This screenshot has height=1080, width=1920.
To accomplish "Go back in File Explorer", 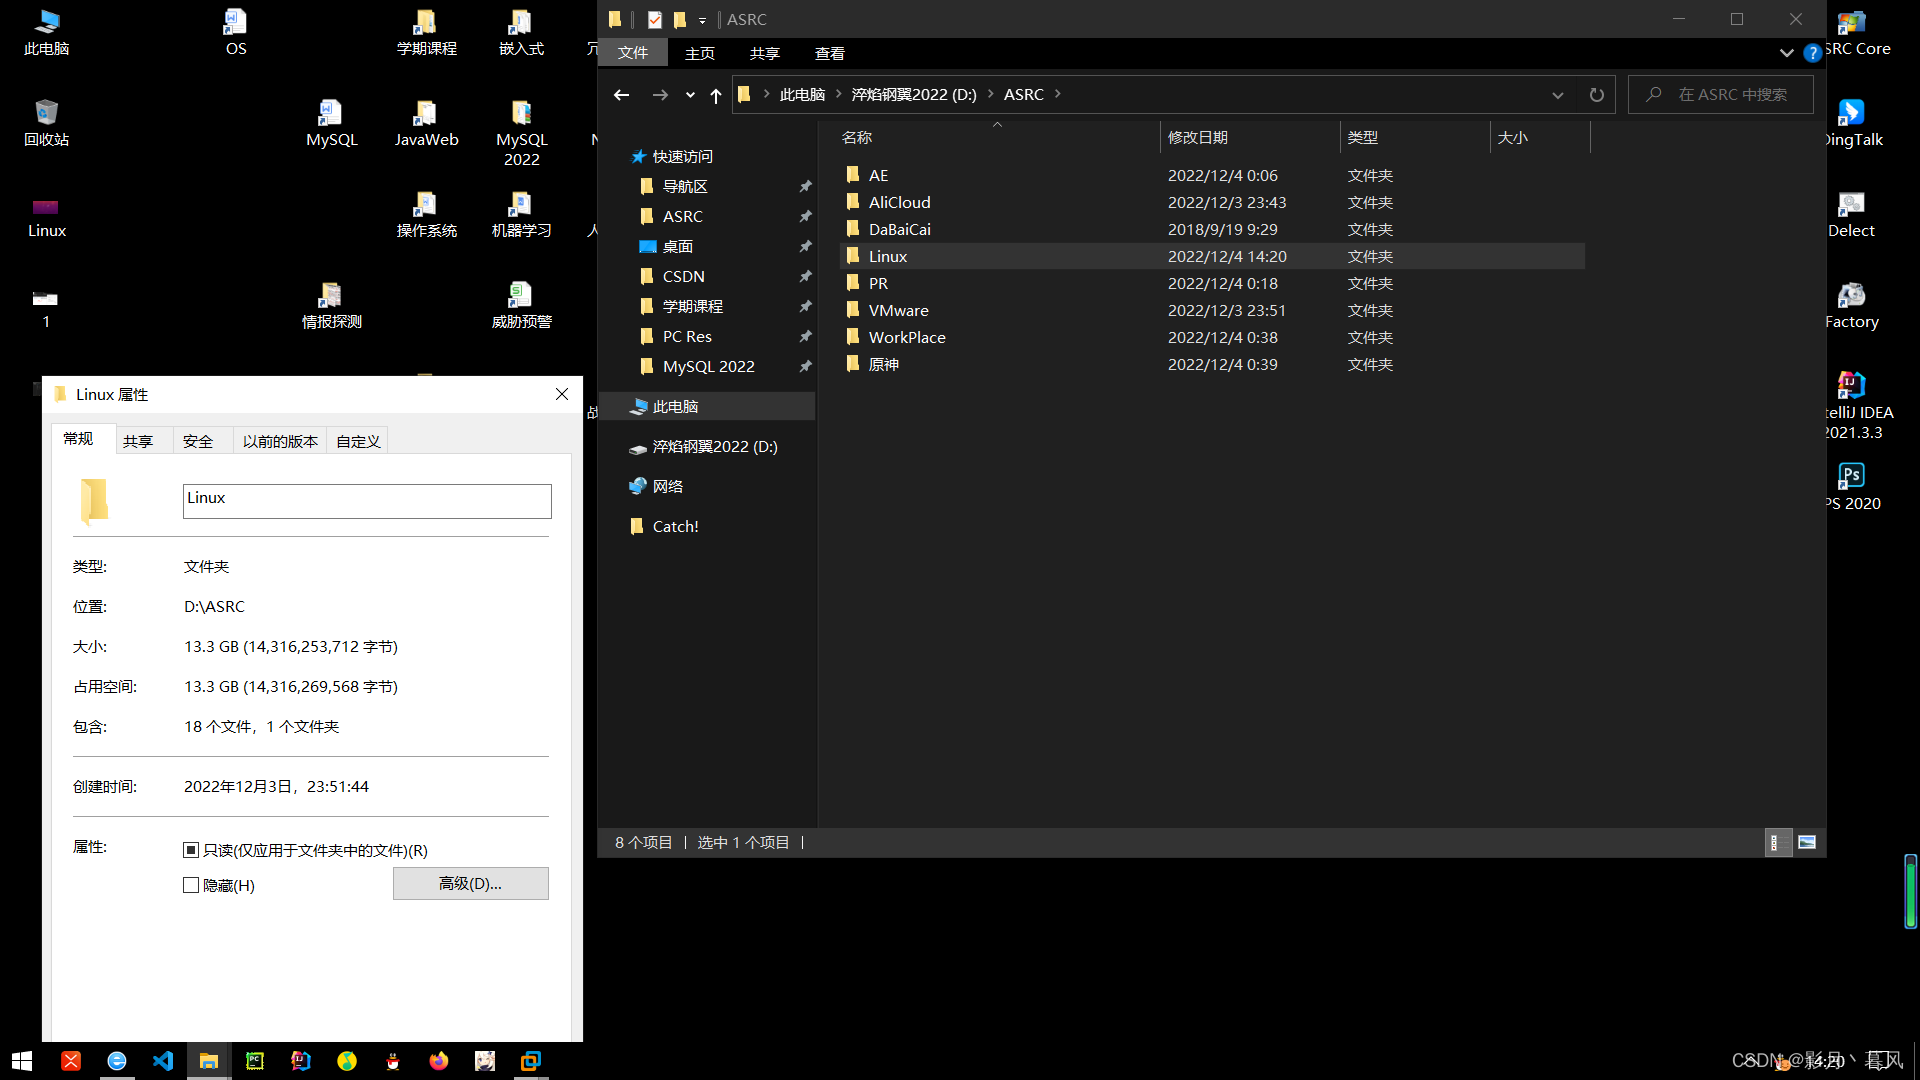I will 621,94.
